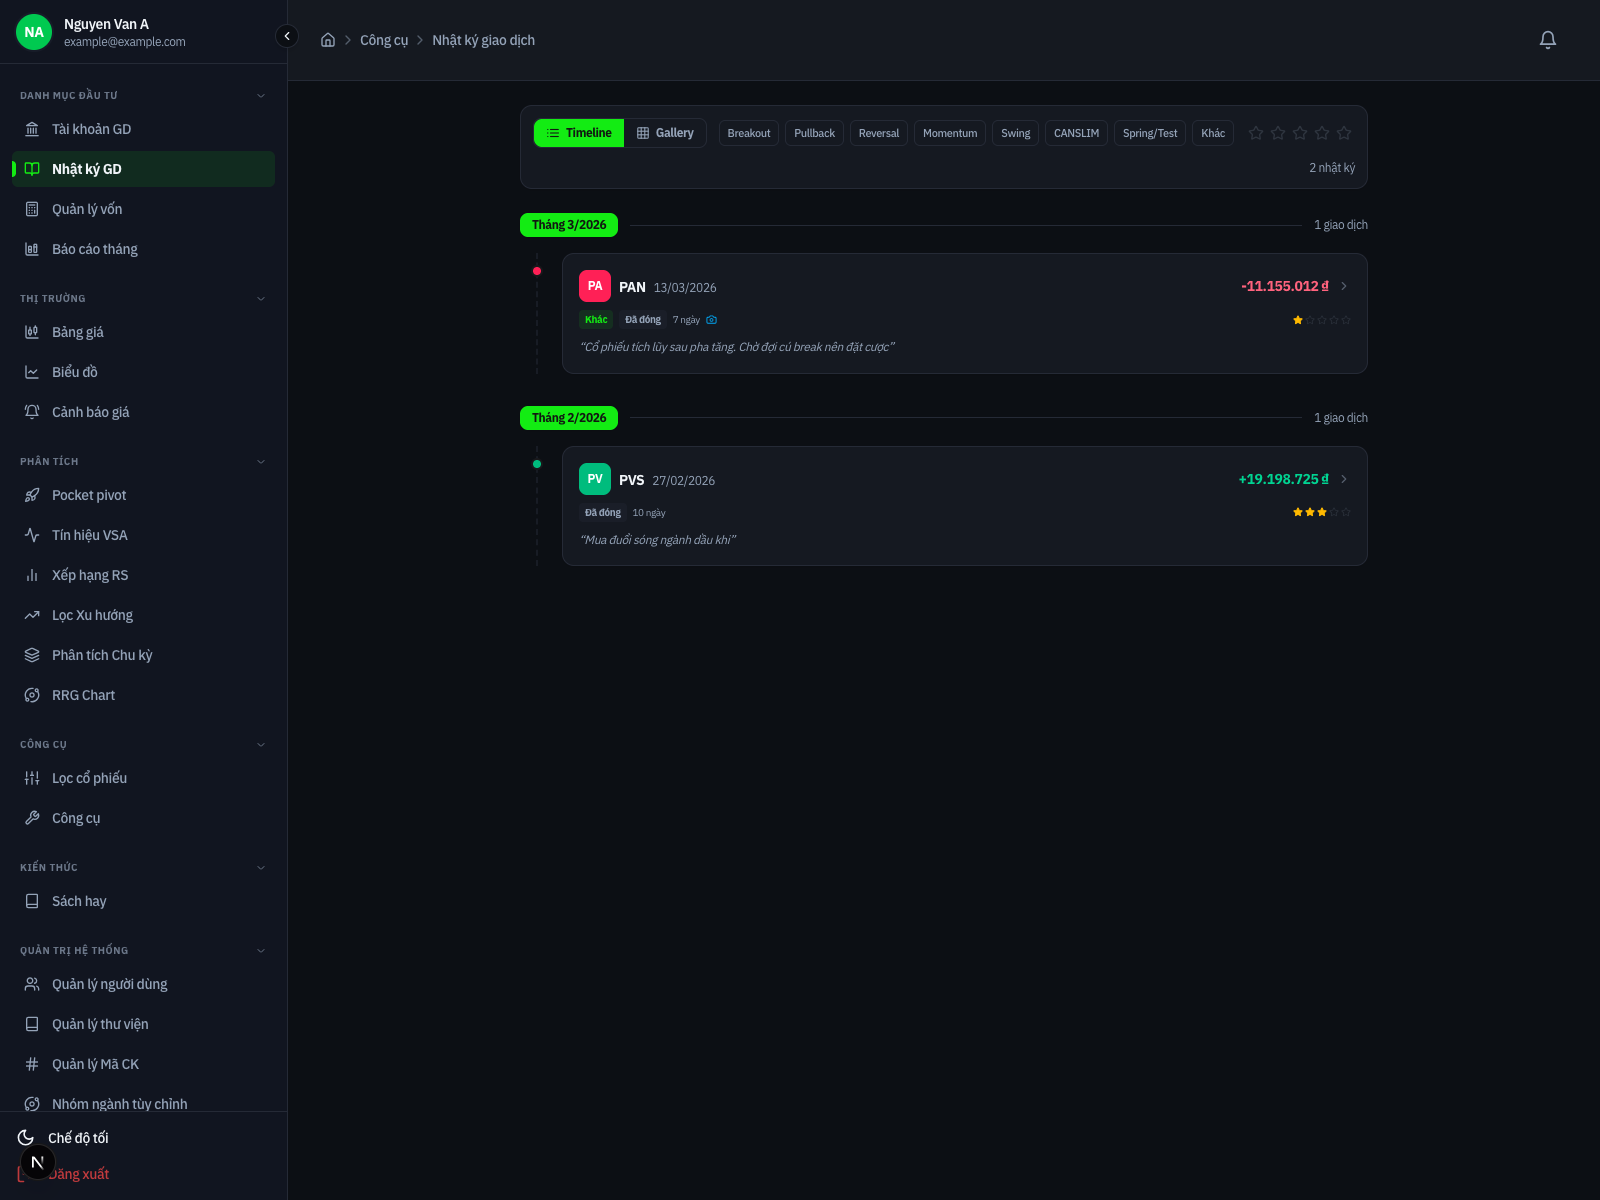
Task: Click the camera icon on PAN entry
Action: (712, 320)
